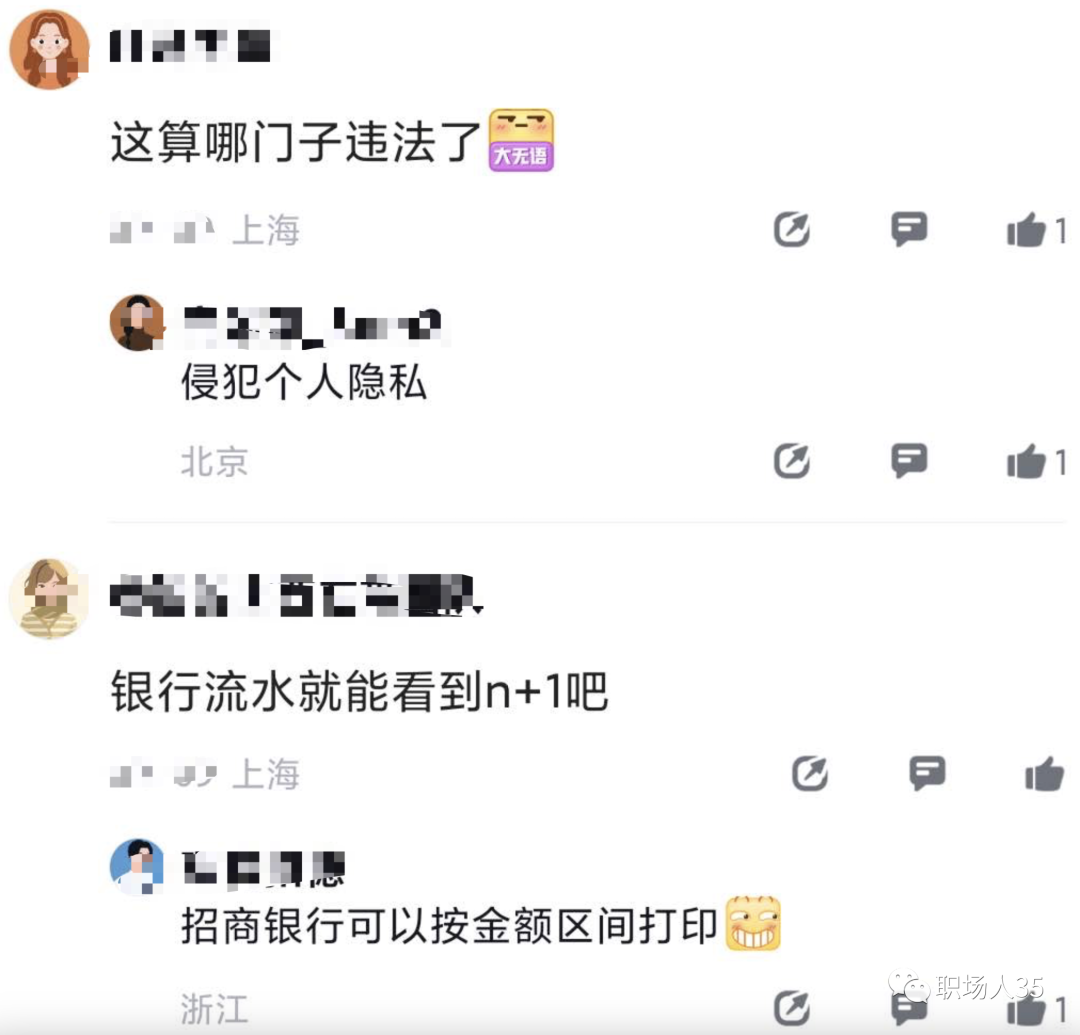This screenshot has width=1080, height=1035.
Task: Like the '银行流水就能看到n+1吧' comment
Action: click(1044, 773)
